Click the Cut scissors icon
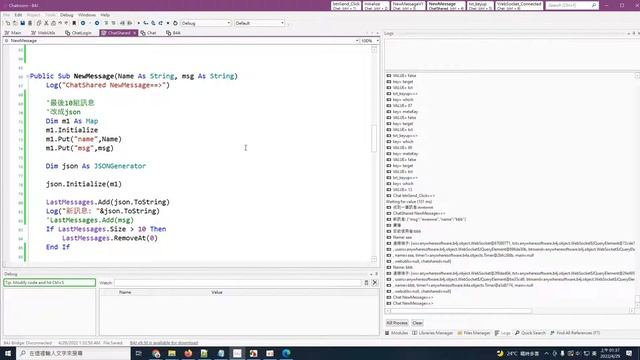Image resolution: width=640 pixels, height=360 pixels. (46, 23)
